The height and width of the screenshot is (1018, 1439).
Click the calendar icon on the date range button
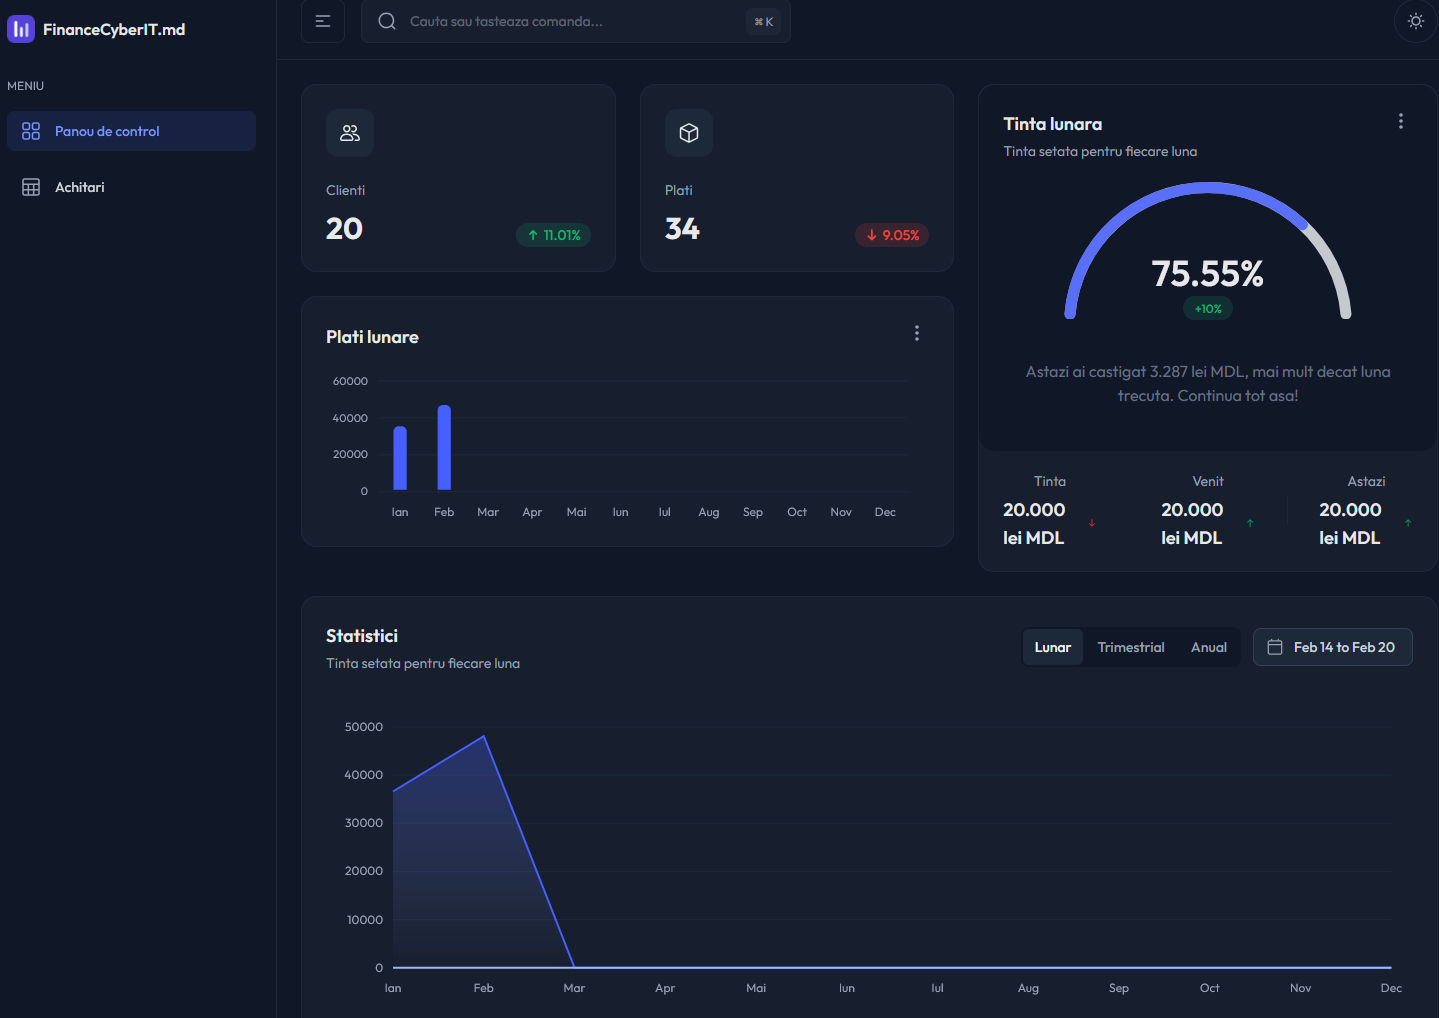pyautogui.click(x=1275, y=646)
